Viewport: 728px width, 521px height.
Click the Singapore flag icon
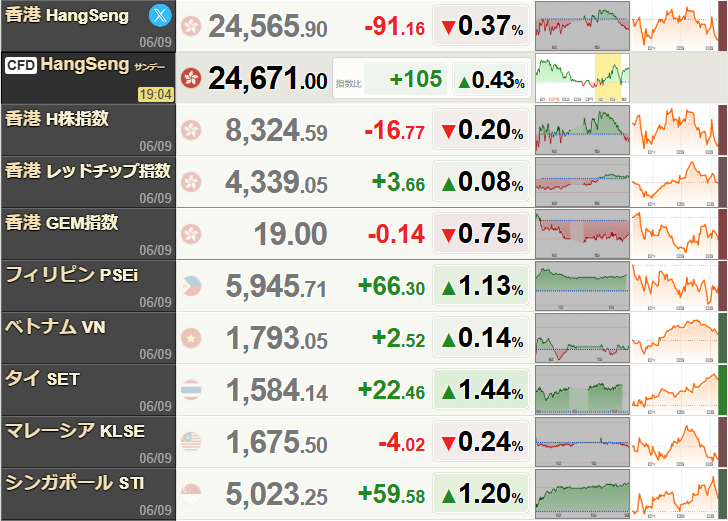click(191, 494)
